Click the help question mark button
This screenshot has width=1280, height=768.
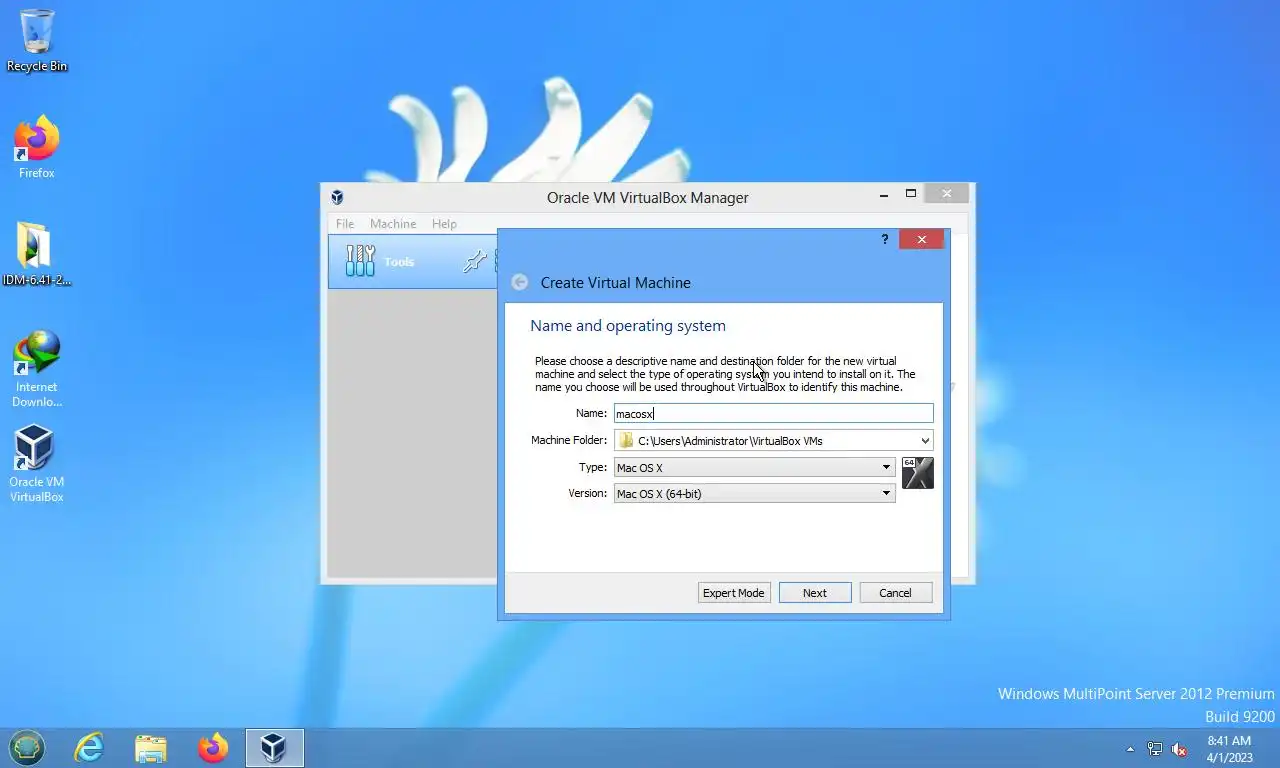[x=884, y=239]
